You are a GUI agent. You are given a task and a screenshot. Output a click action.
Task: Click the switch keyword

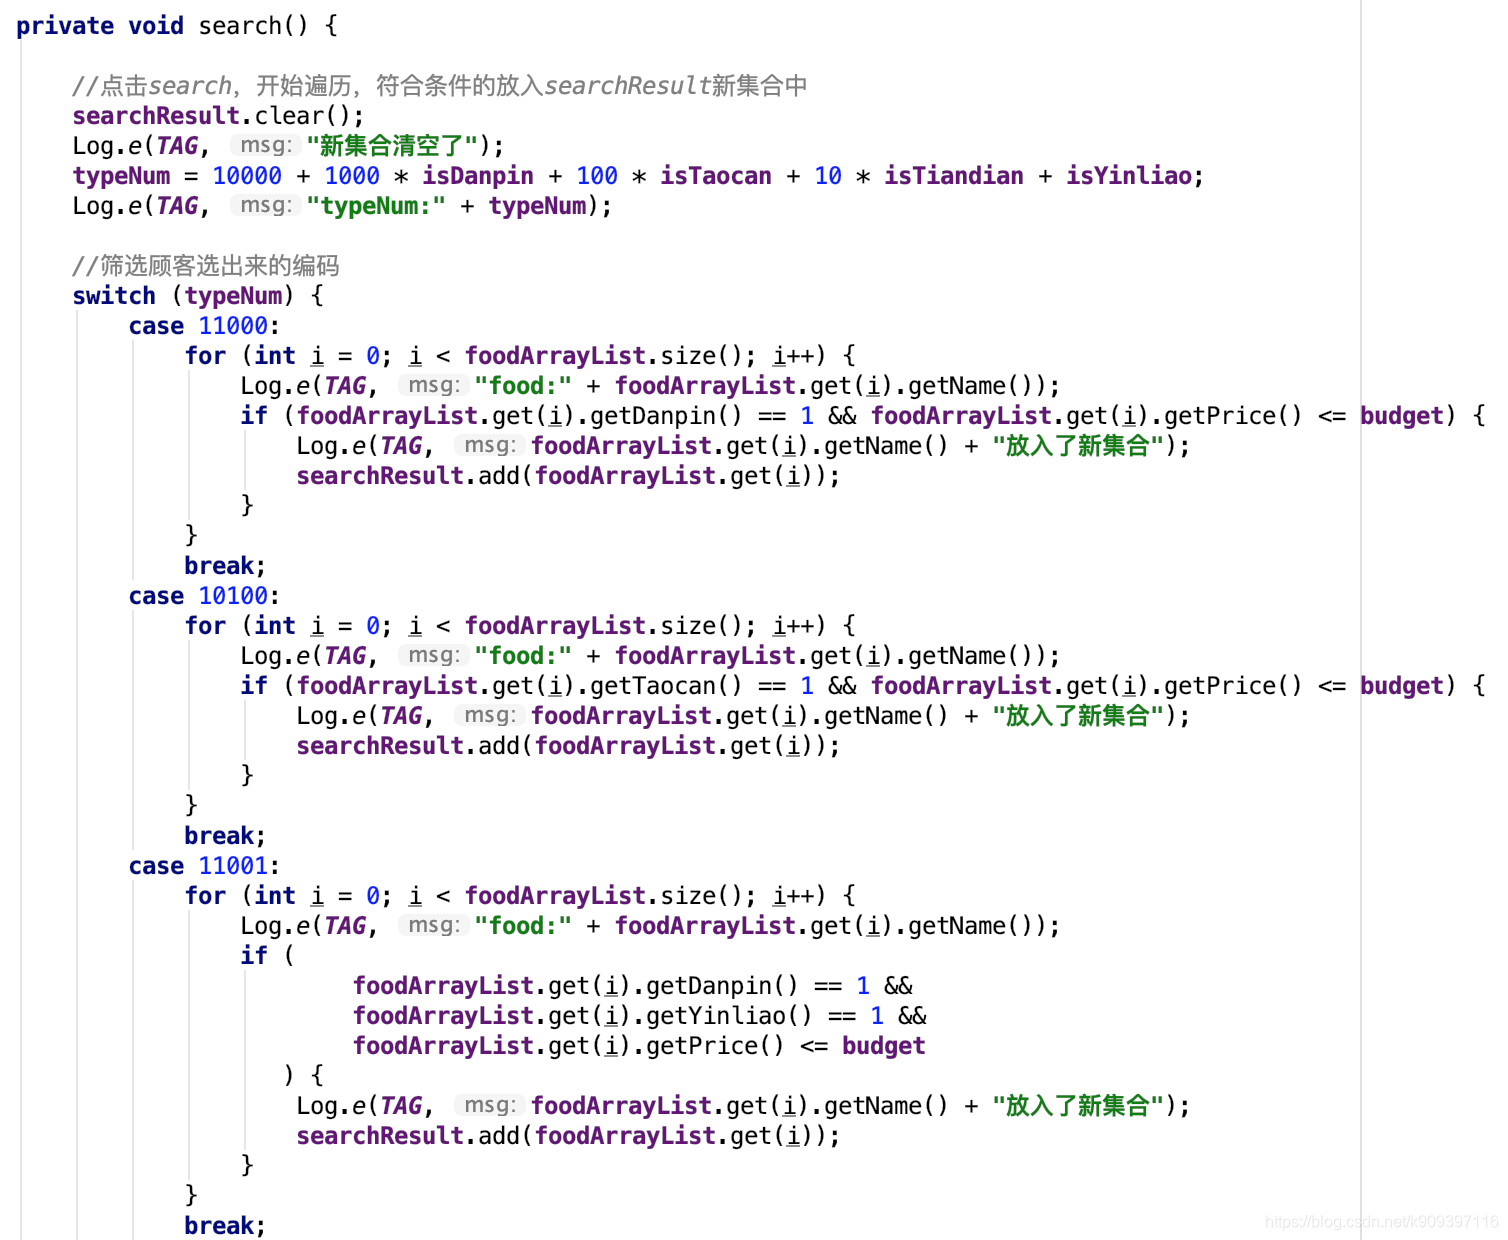pos(114,296)
